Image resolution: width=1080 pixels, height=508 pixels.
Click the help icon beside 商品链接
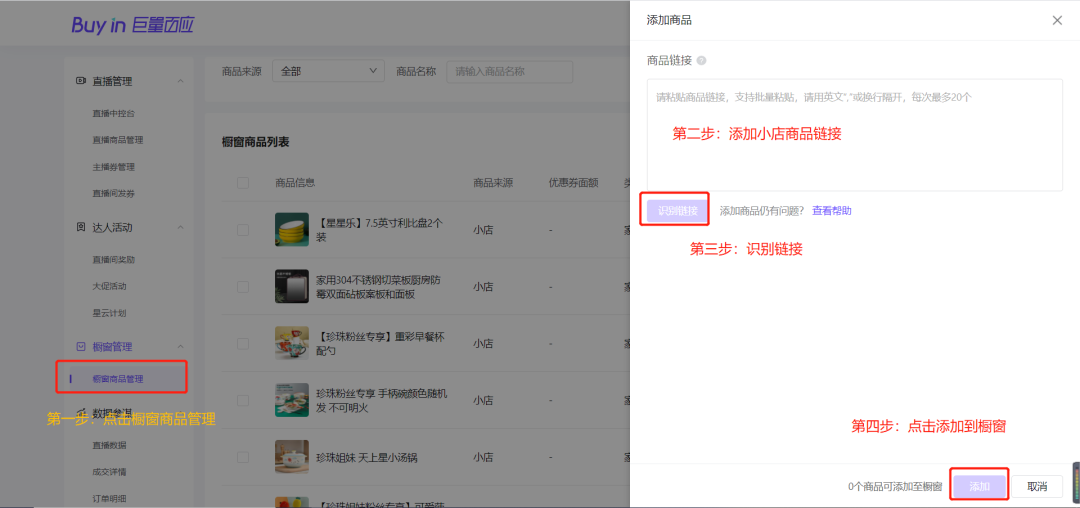[701, 61]
